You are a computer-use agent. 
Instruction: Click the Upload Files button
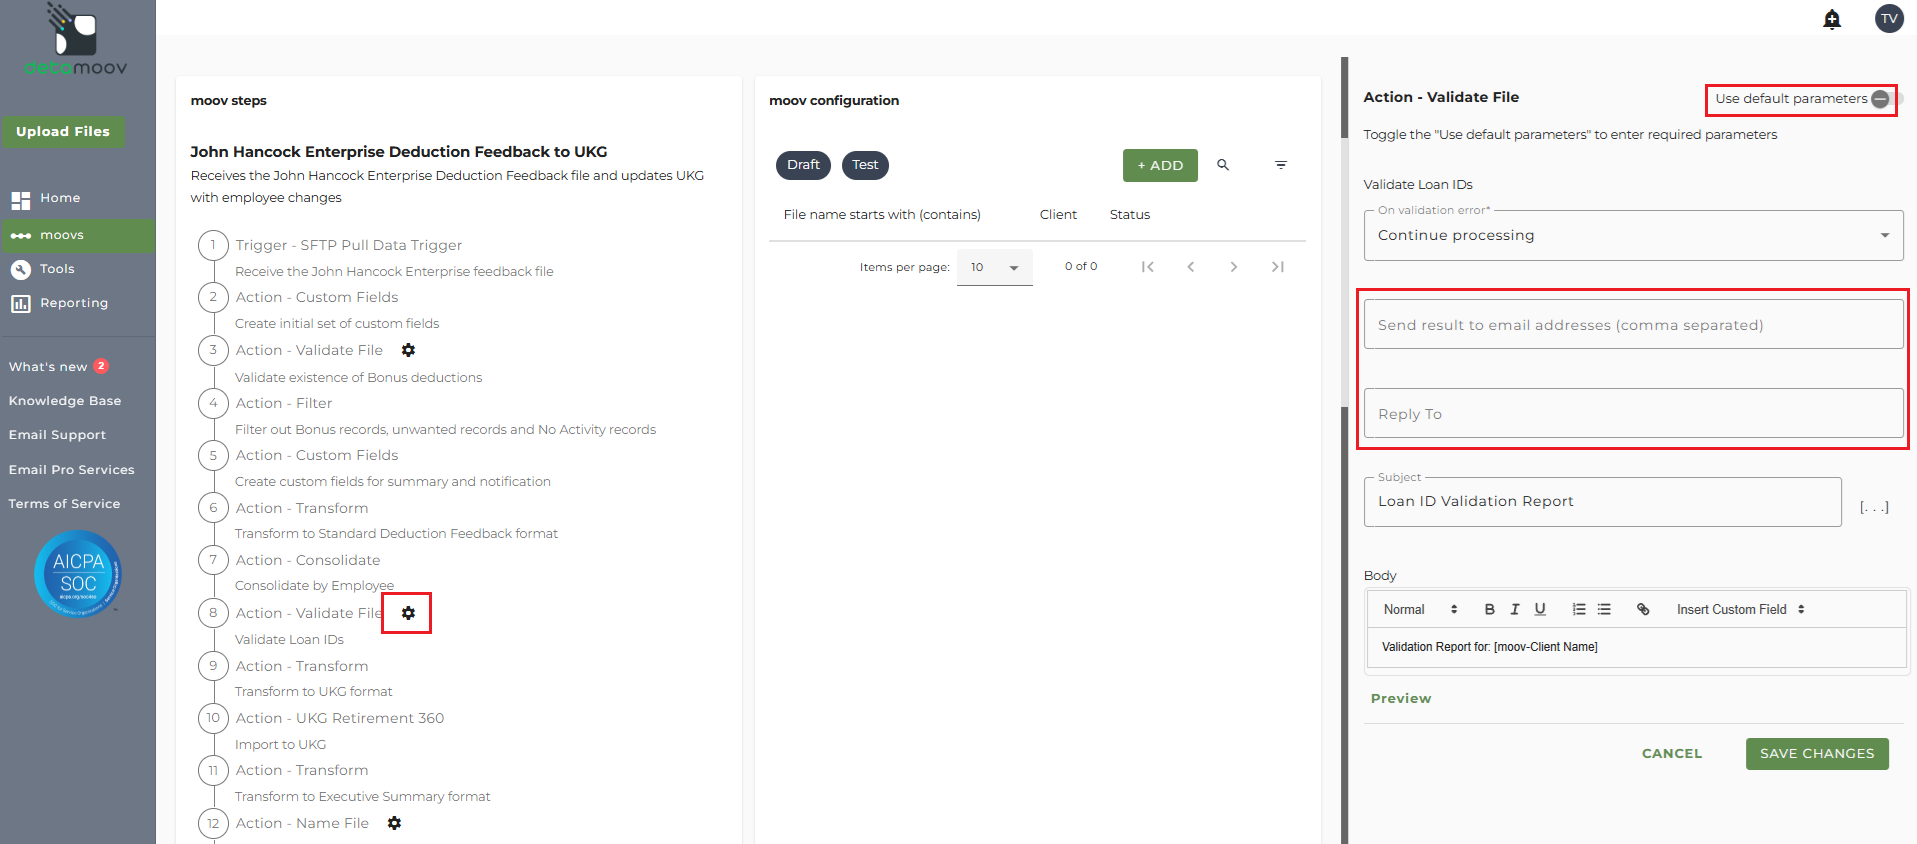[63, 132]
